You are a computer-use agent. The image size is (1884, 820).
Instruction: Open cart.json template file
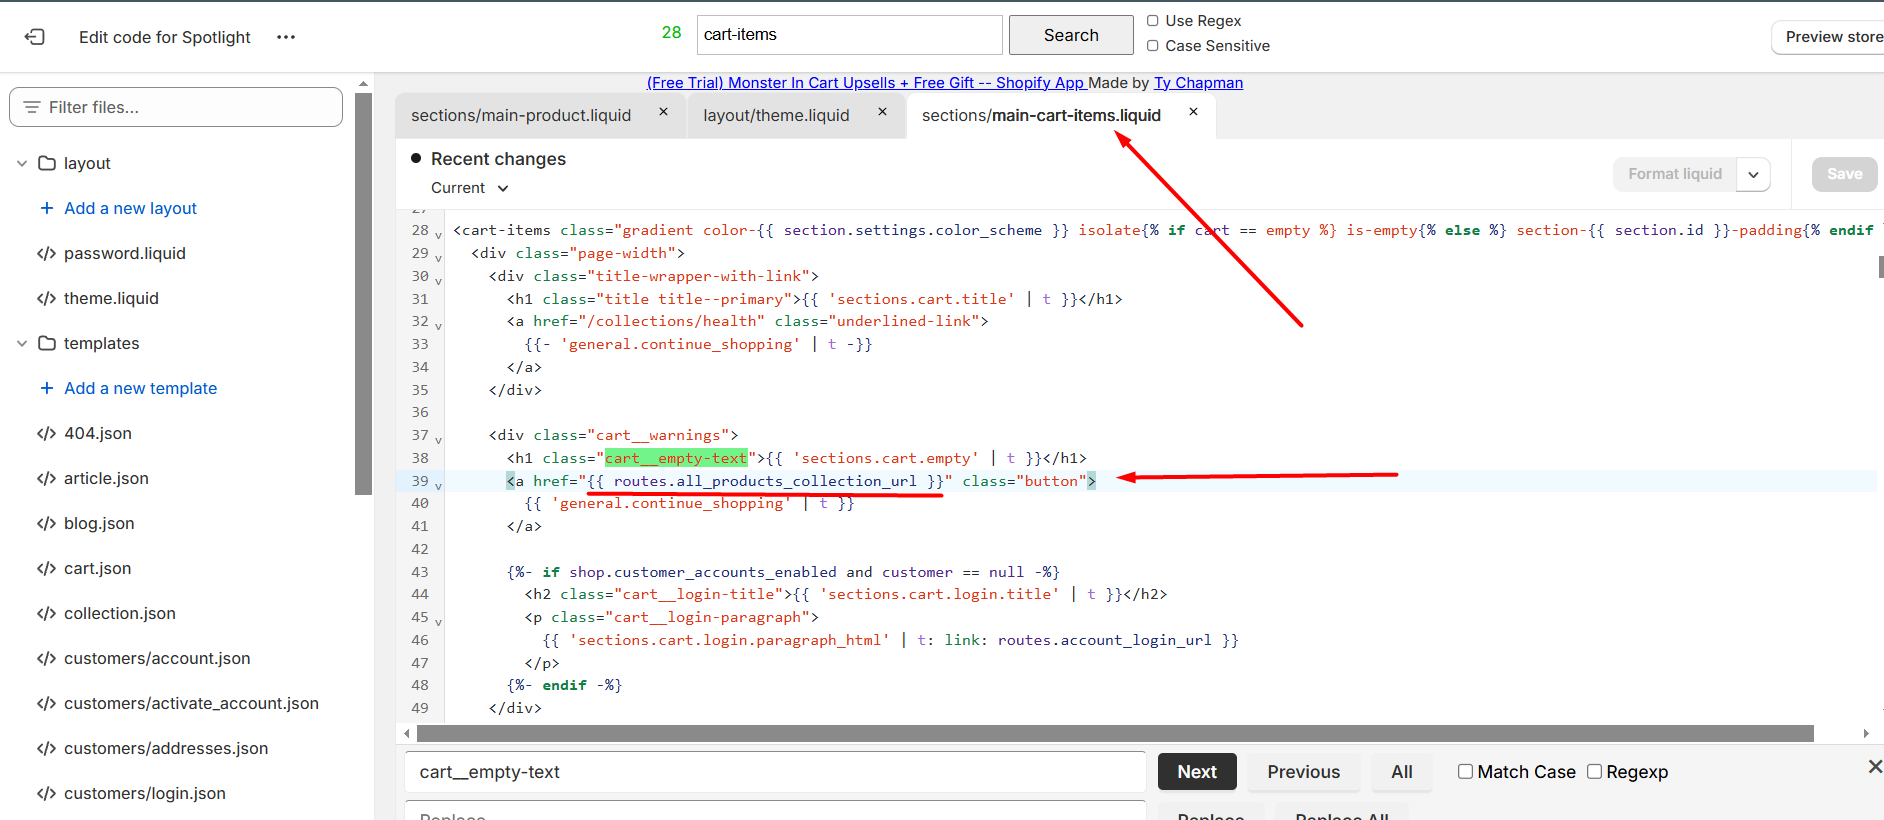(x=97, y=568)
